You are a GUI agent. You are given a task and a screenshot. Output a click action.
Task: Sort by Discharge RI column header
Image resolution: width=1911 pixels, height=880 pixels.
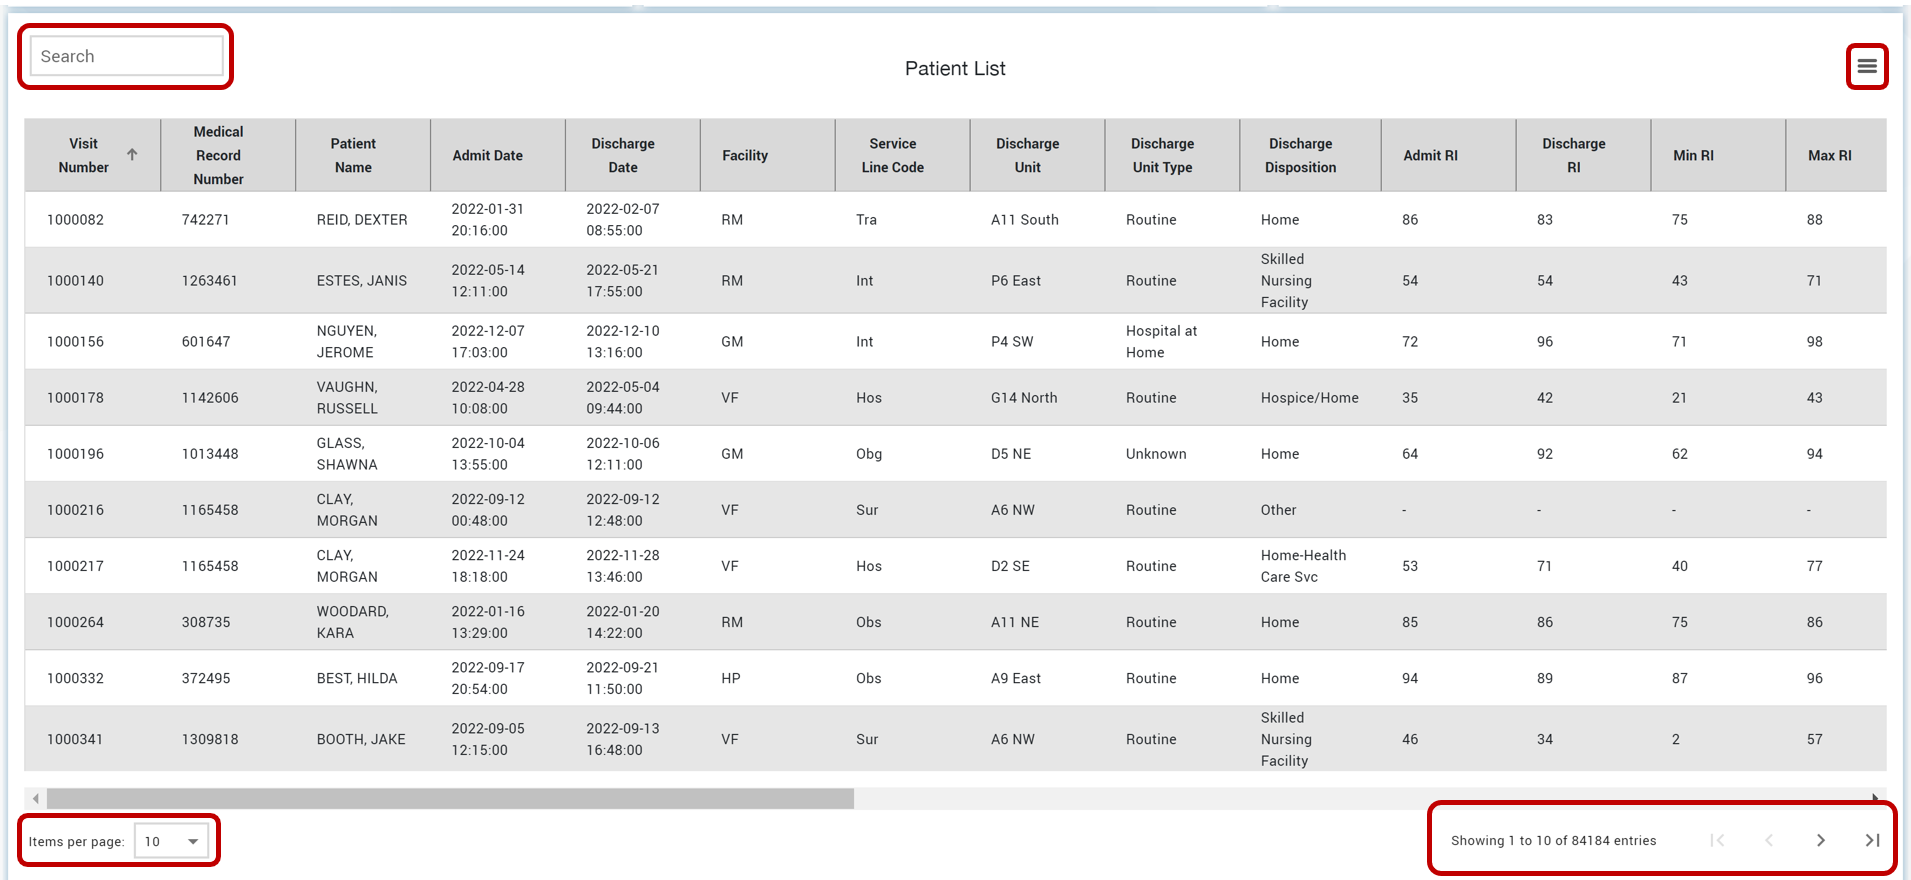[1574, 155]
